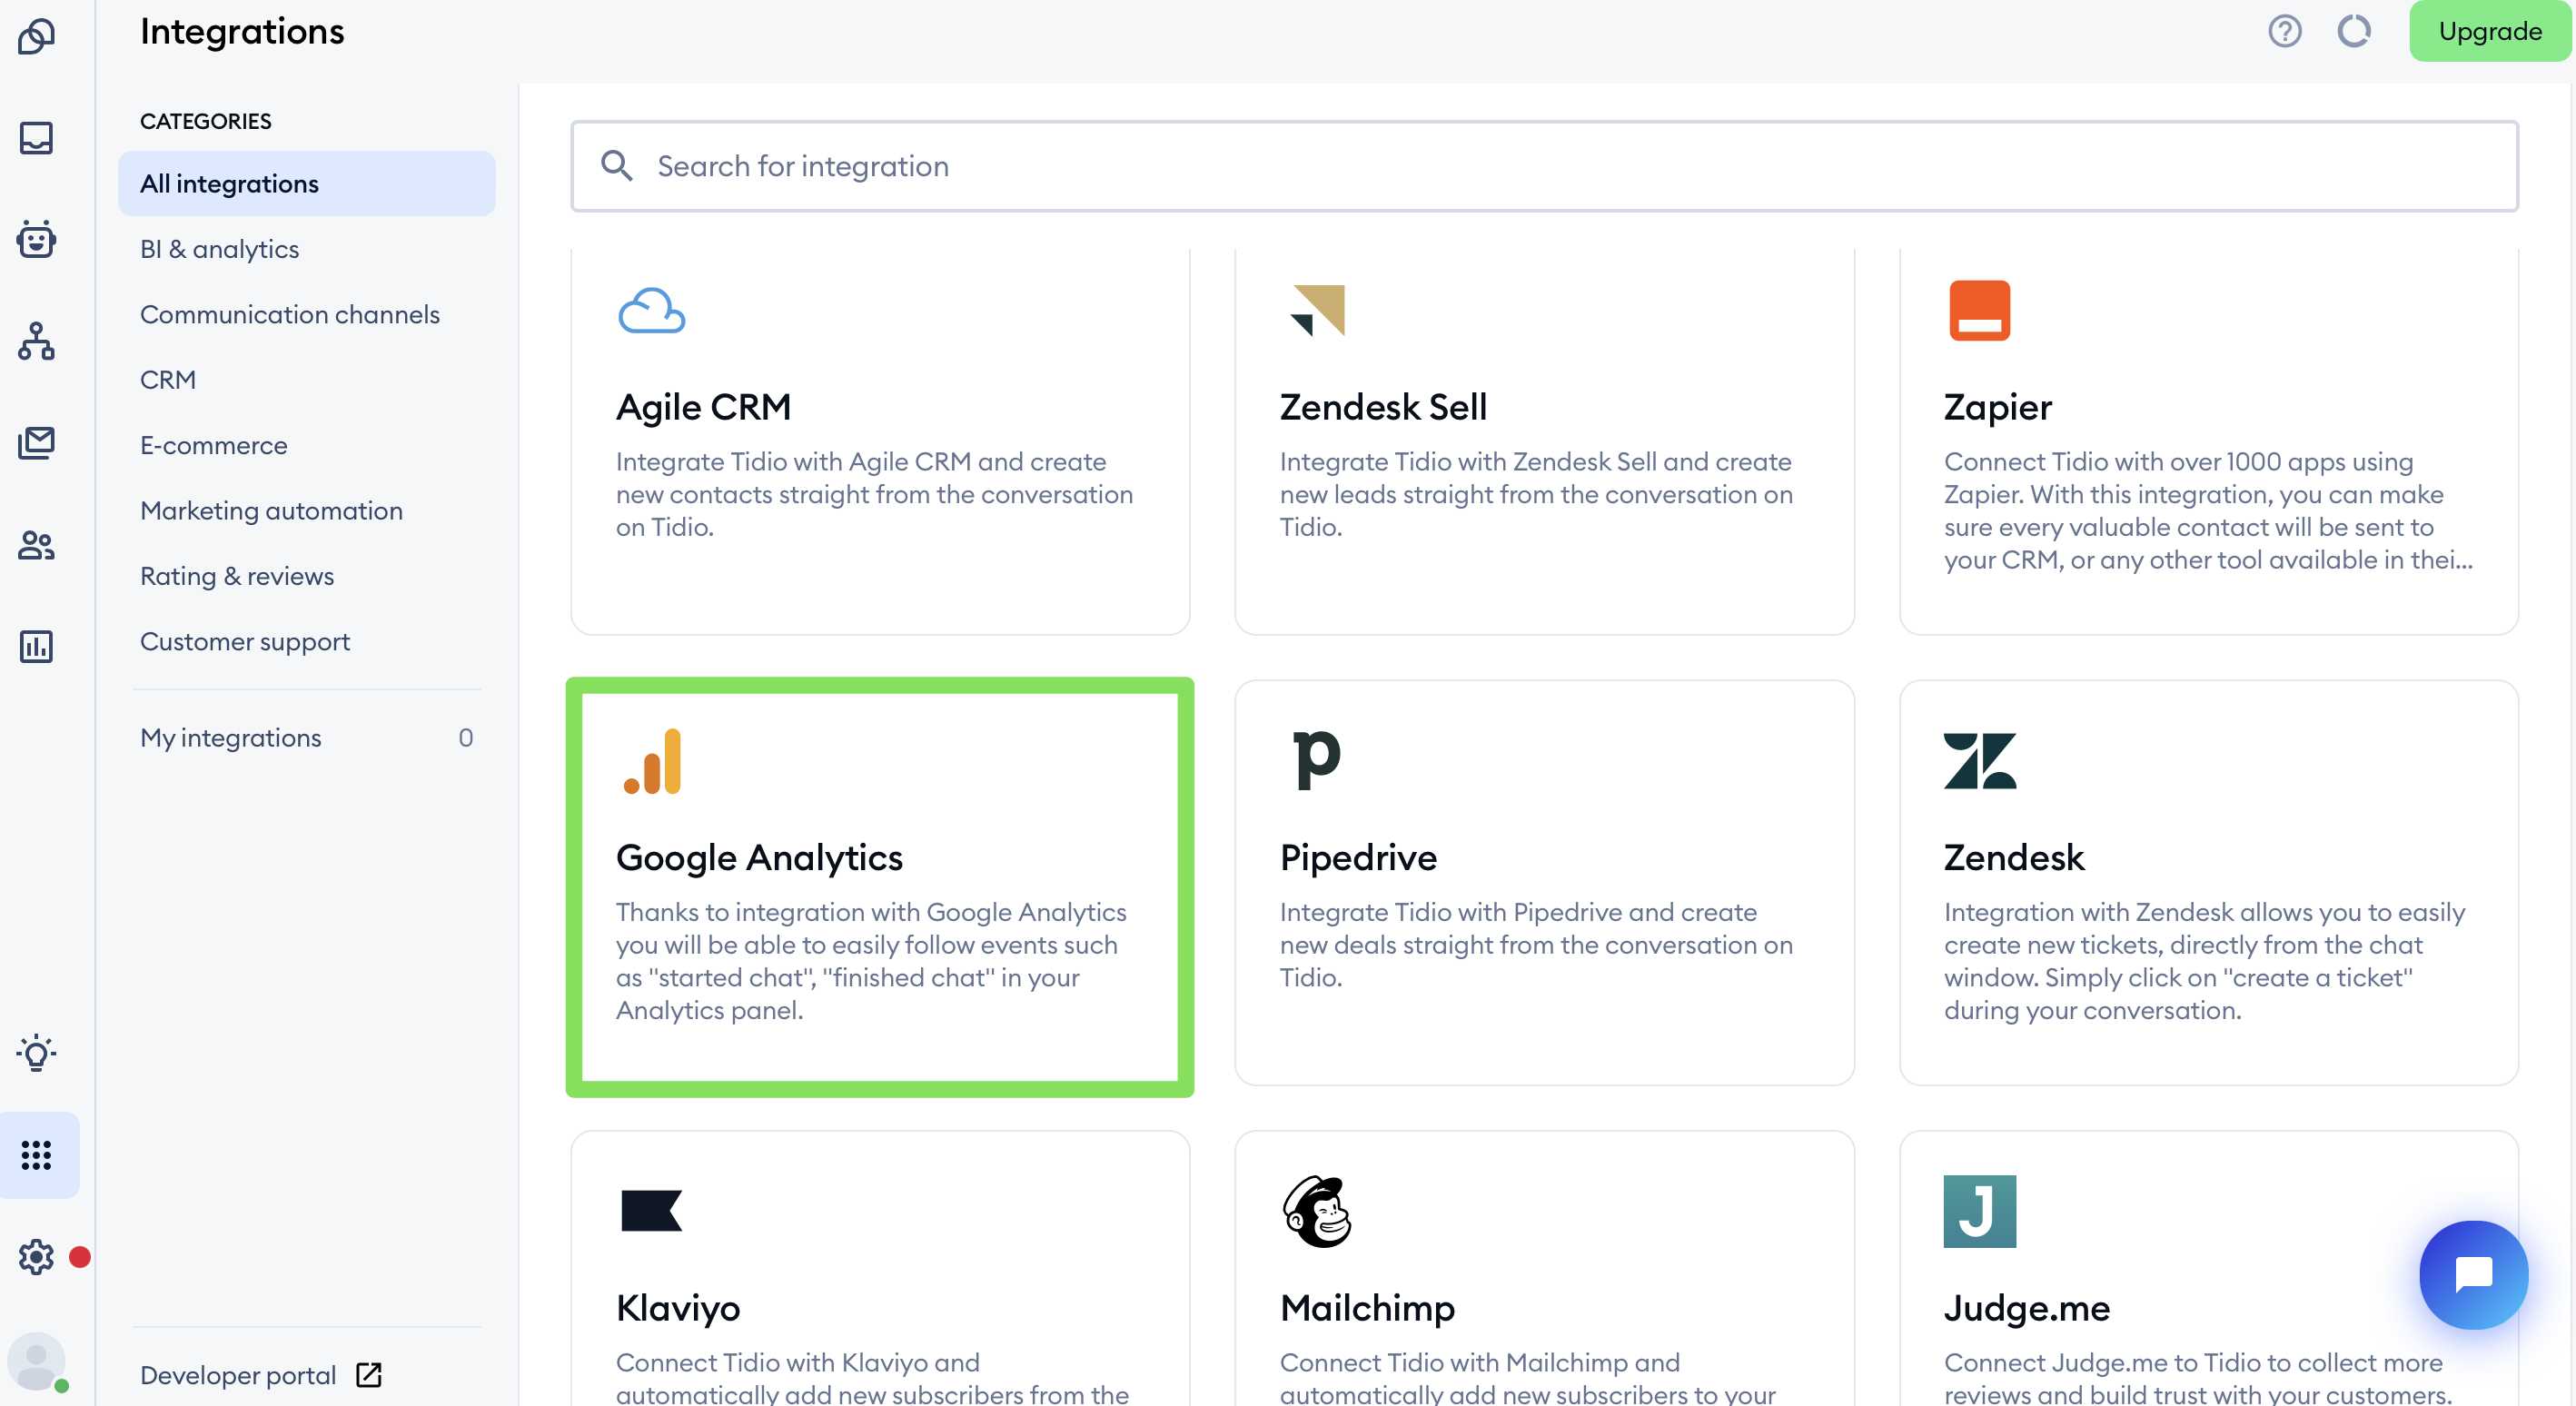2576x1406 pixels.
Task: Click the My integrations count '0'
Action: pyautogui.click(x=466, y=738)
